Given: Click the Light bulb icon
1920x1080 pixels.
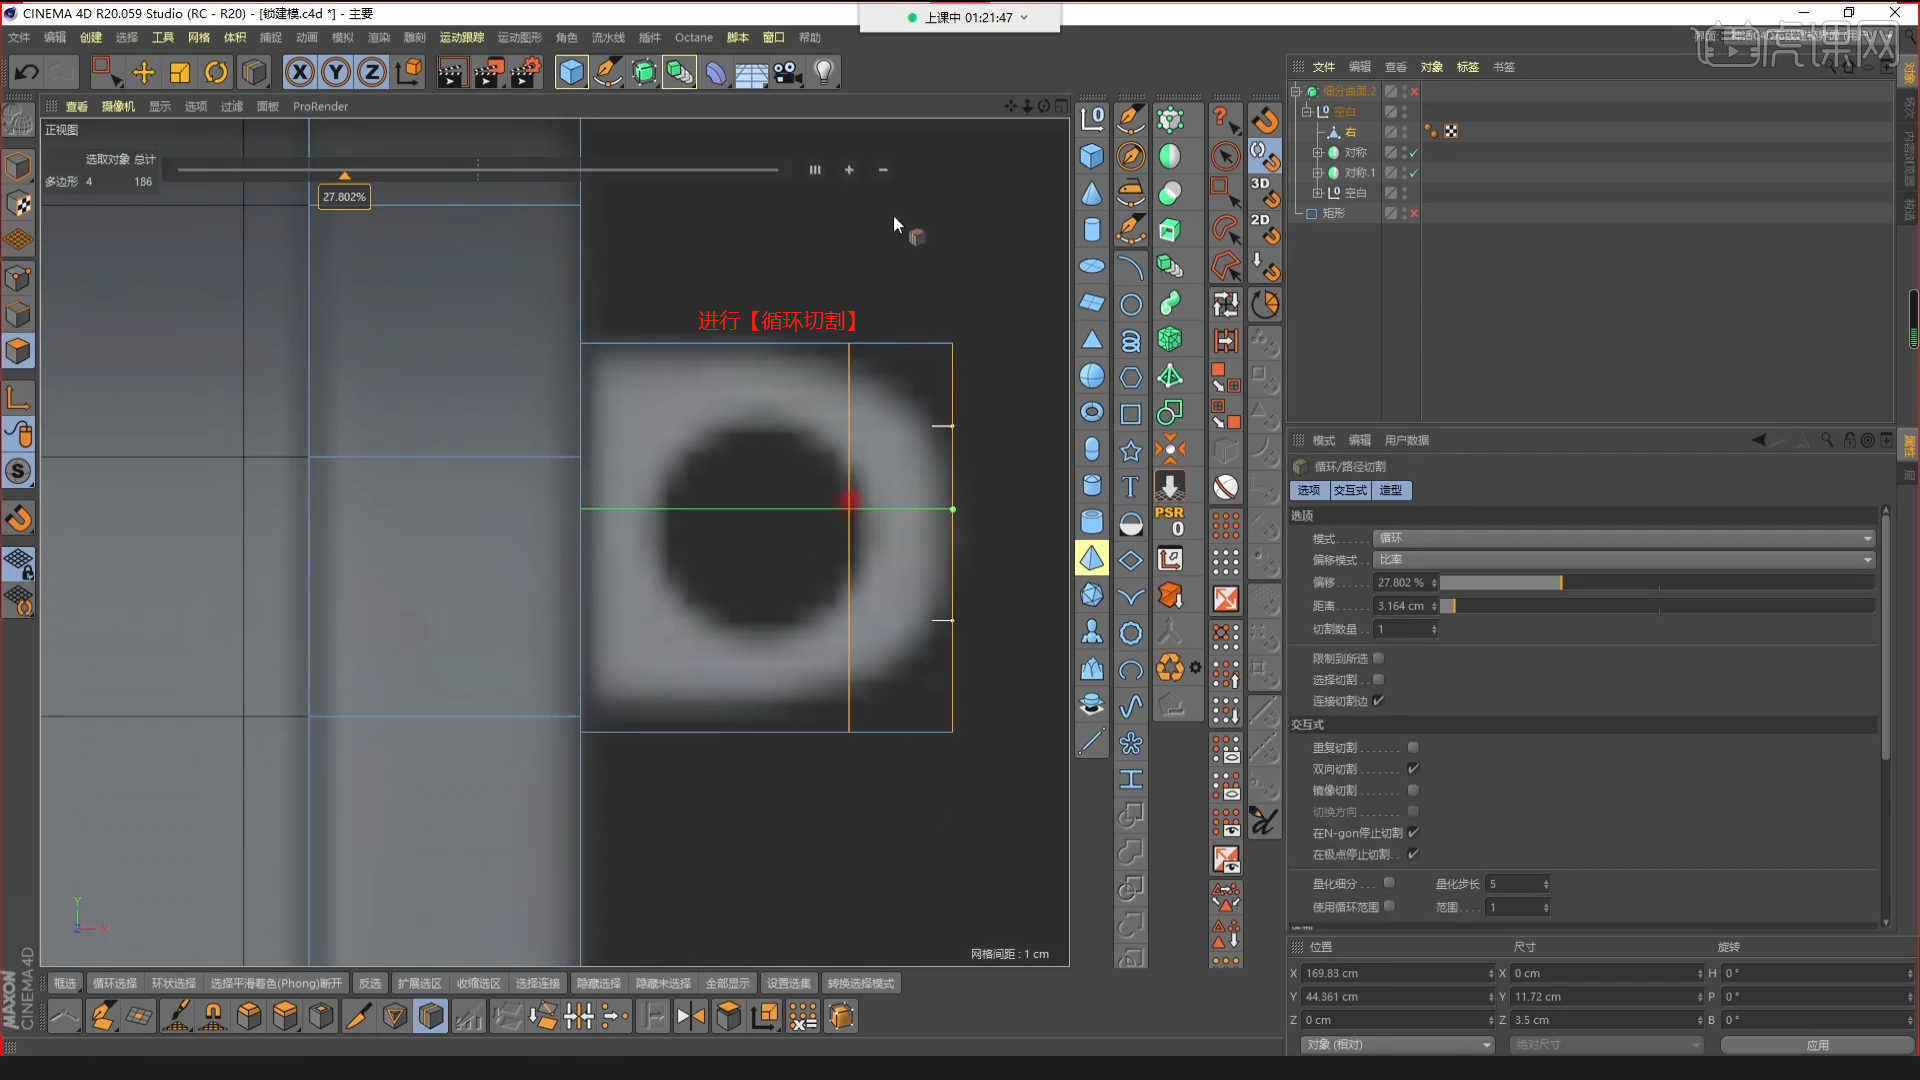Looking at the screenshot, I should coord(824,72).
